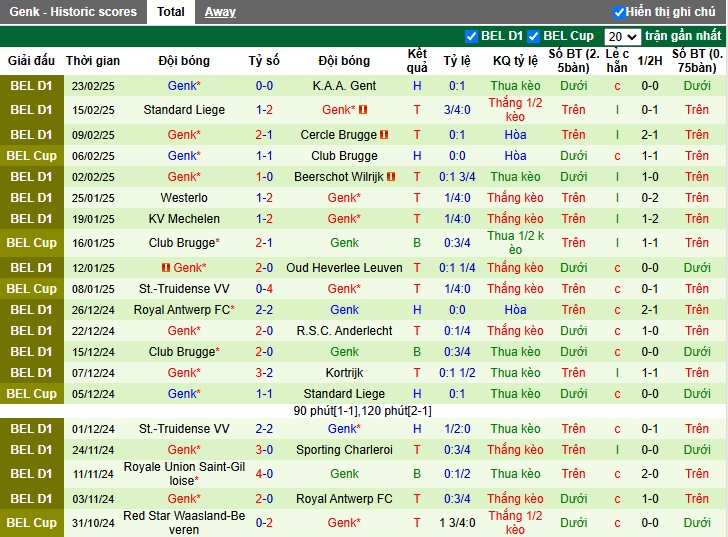Open the Away tab
728x537 pixels.
[220, 12]
